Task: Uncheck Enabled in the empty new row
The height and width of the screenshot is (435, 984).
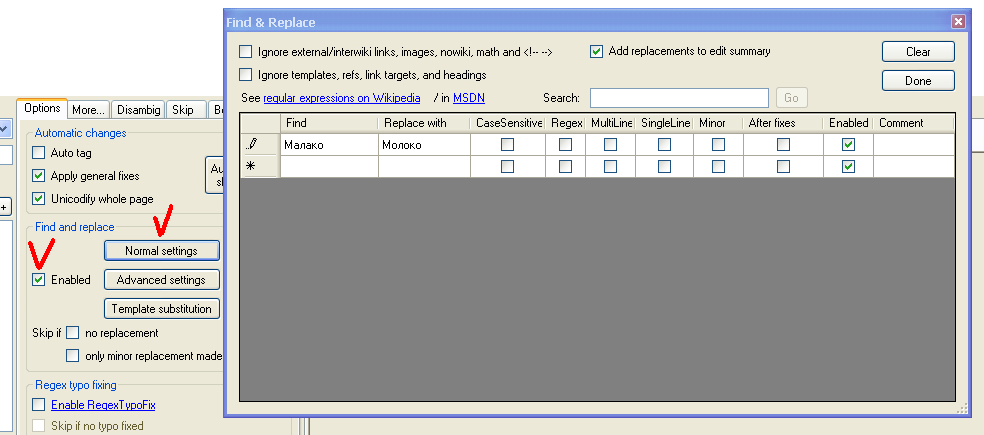Action: pos(848,166)
